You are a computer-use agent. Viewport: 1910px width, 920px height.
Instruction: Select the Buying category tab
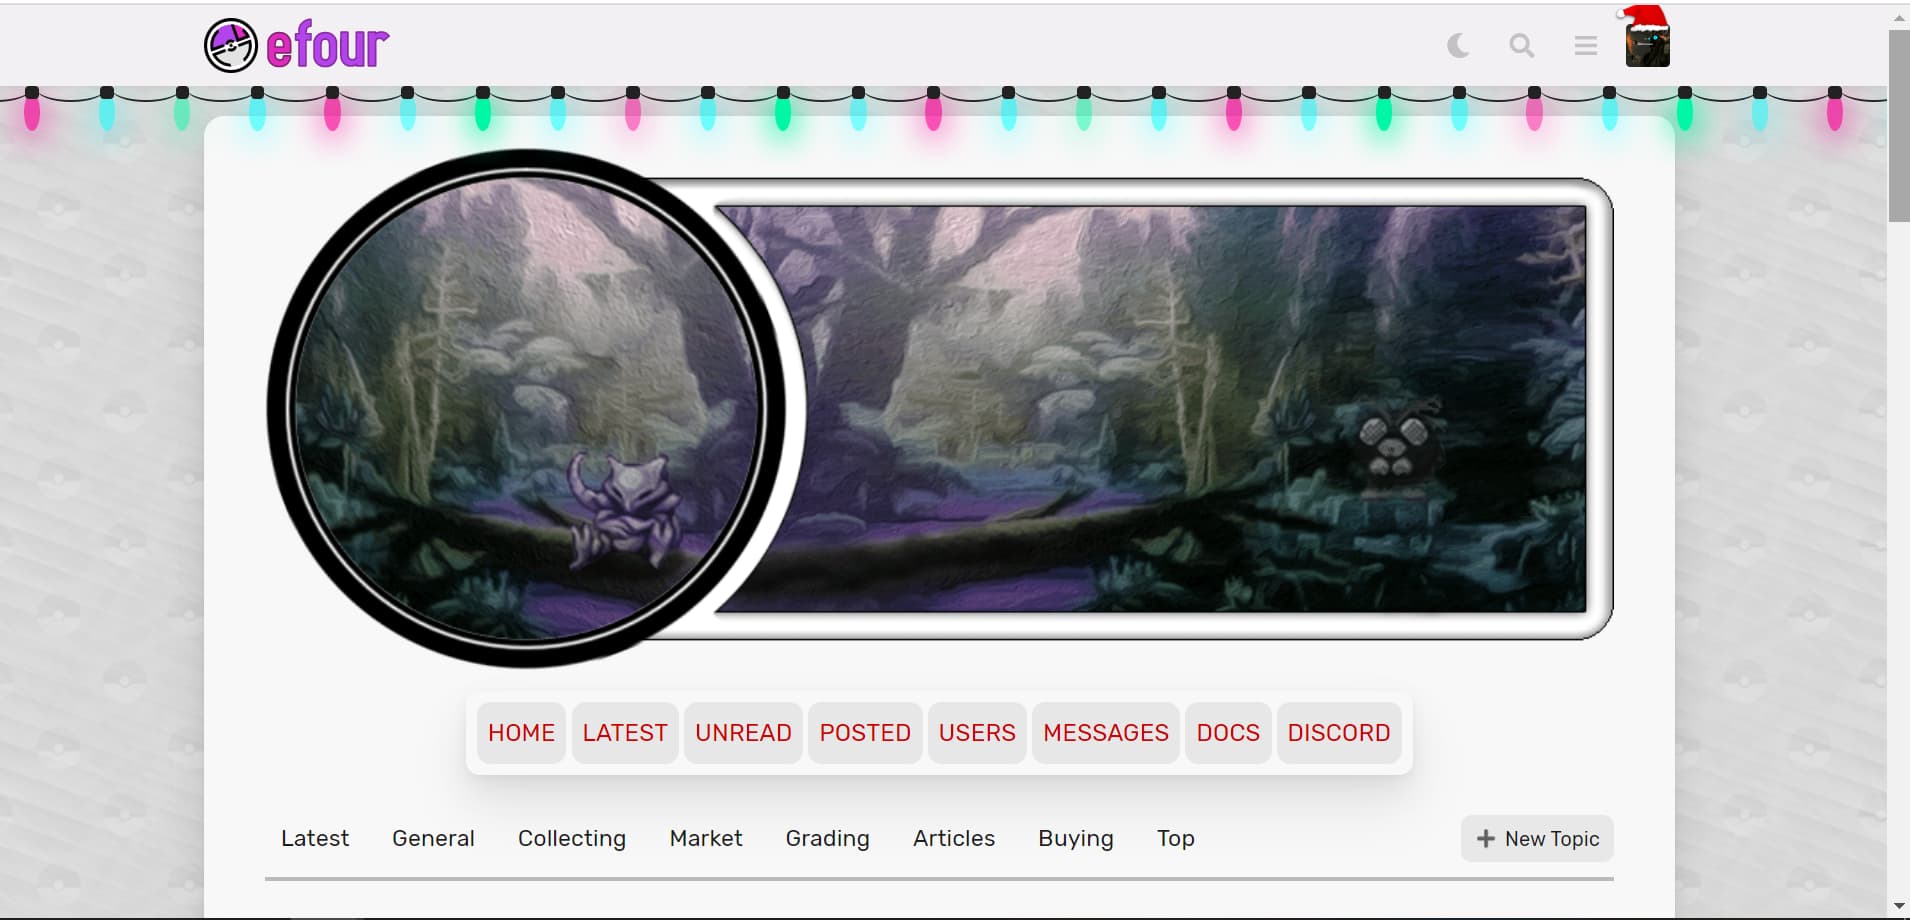click(1076, 838)
